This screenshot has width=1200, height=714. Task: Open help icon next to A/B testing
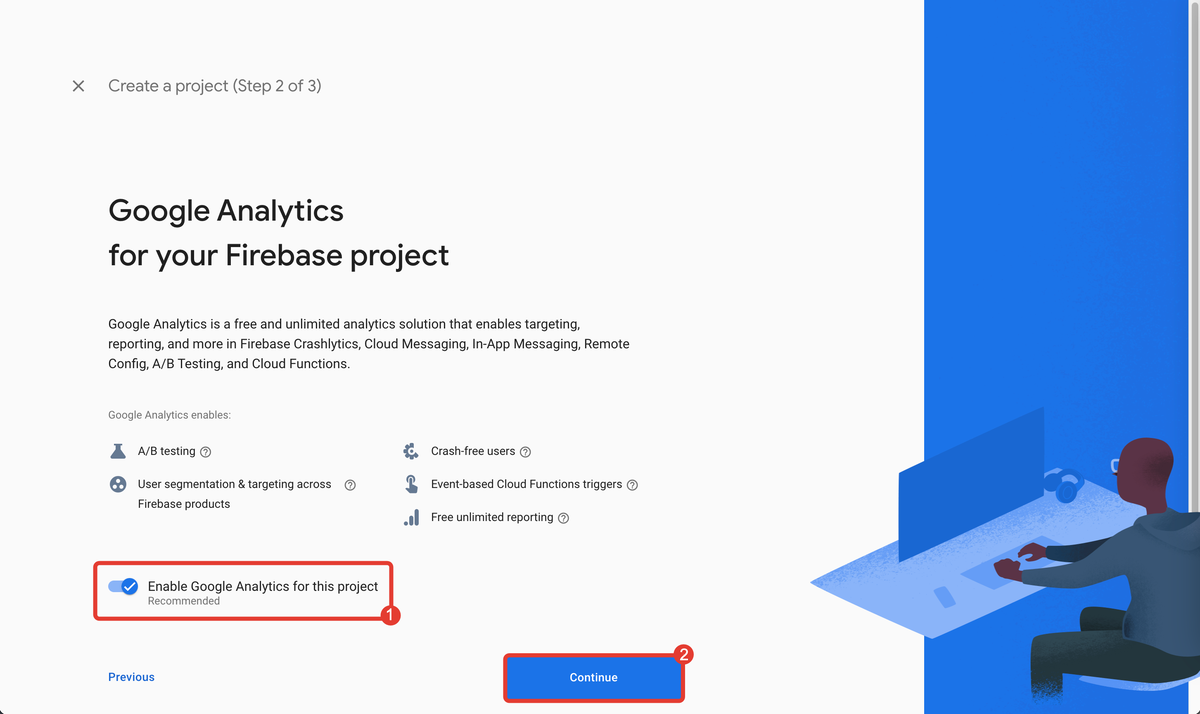(x=205, y=452)
